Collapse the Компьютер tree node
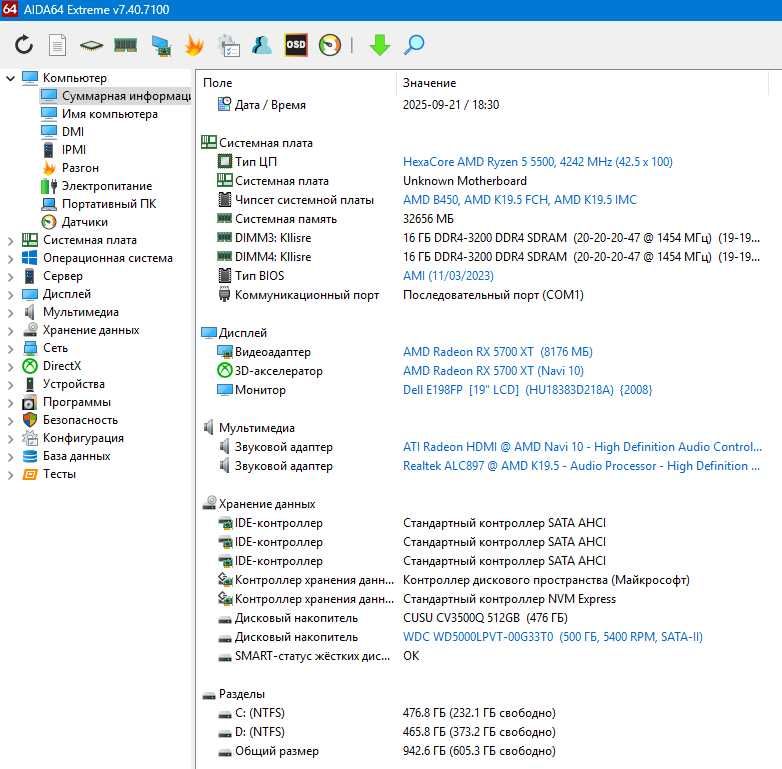782x769 pixels. click(10, 78)
